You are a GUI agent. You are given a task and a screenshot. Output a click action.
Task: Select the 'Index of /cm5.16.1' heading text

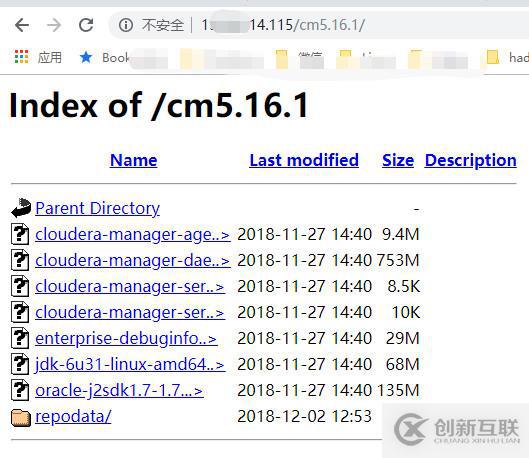(x=159, y=106)
